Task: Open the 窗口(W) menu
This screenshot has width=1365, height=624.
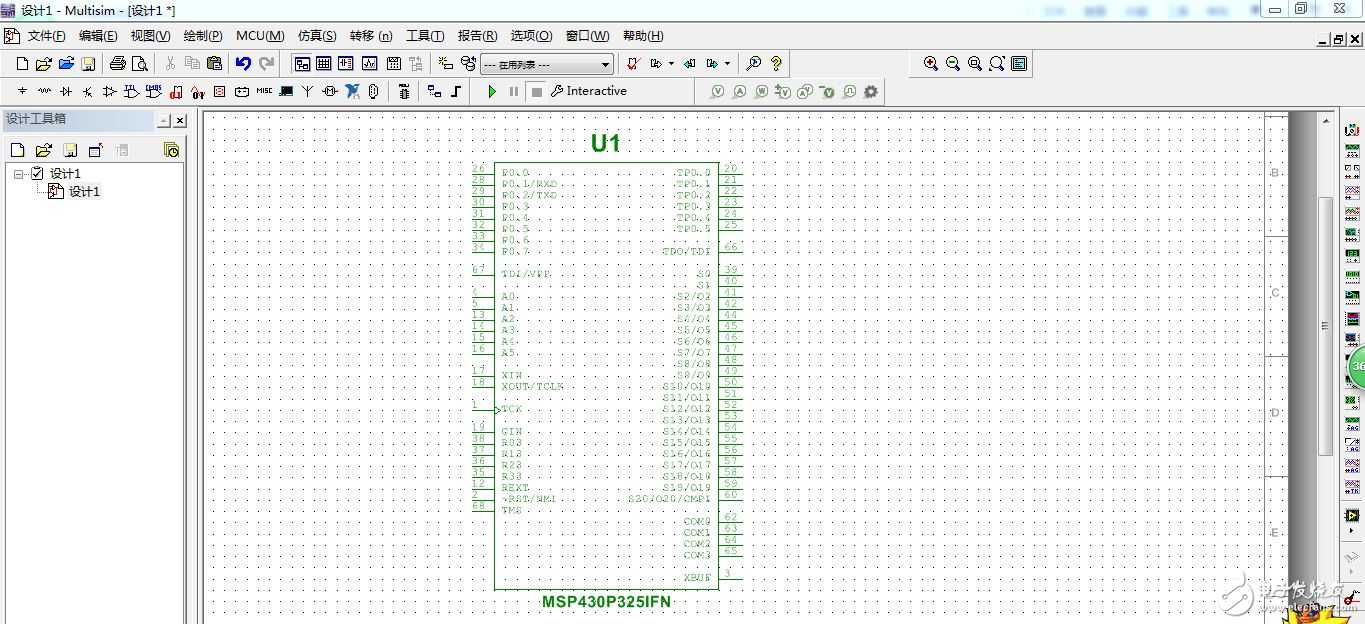Action: tap(587, 36)
